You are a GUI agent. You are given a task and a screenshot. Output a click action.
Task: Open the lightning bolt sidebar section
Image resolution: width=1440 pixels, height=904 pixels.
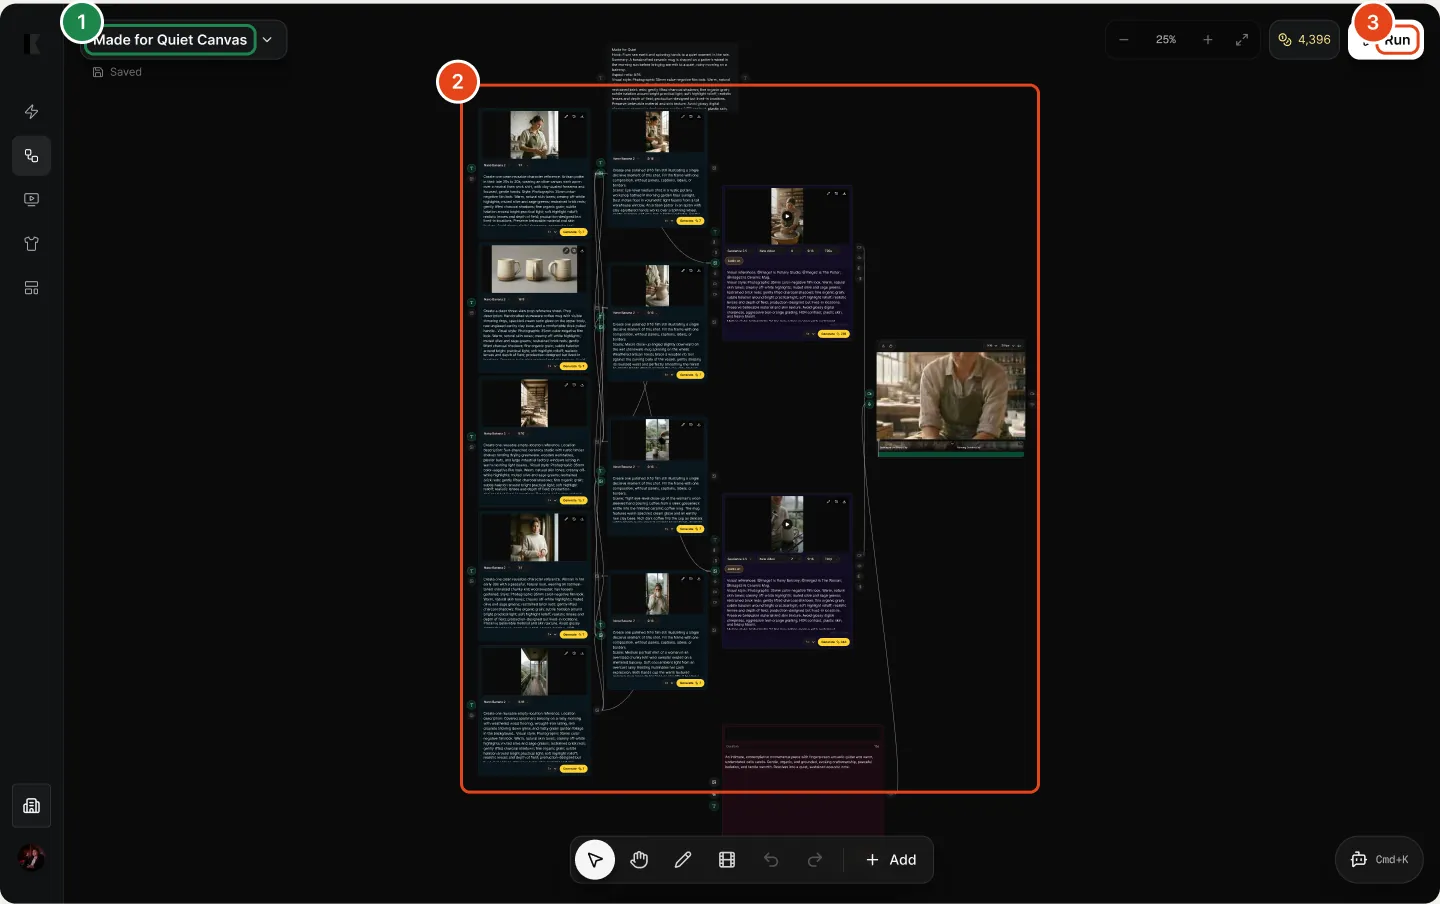31,112
